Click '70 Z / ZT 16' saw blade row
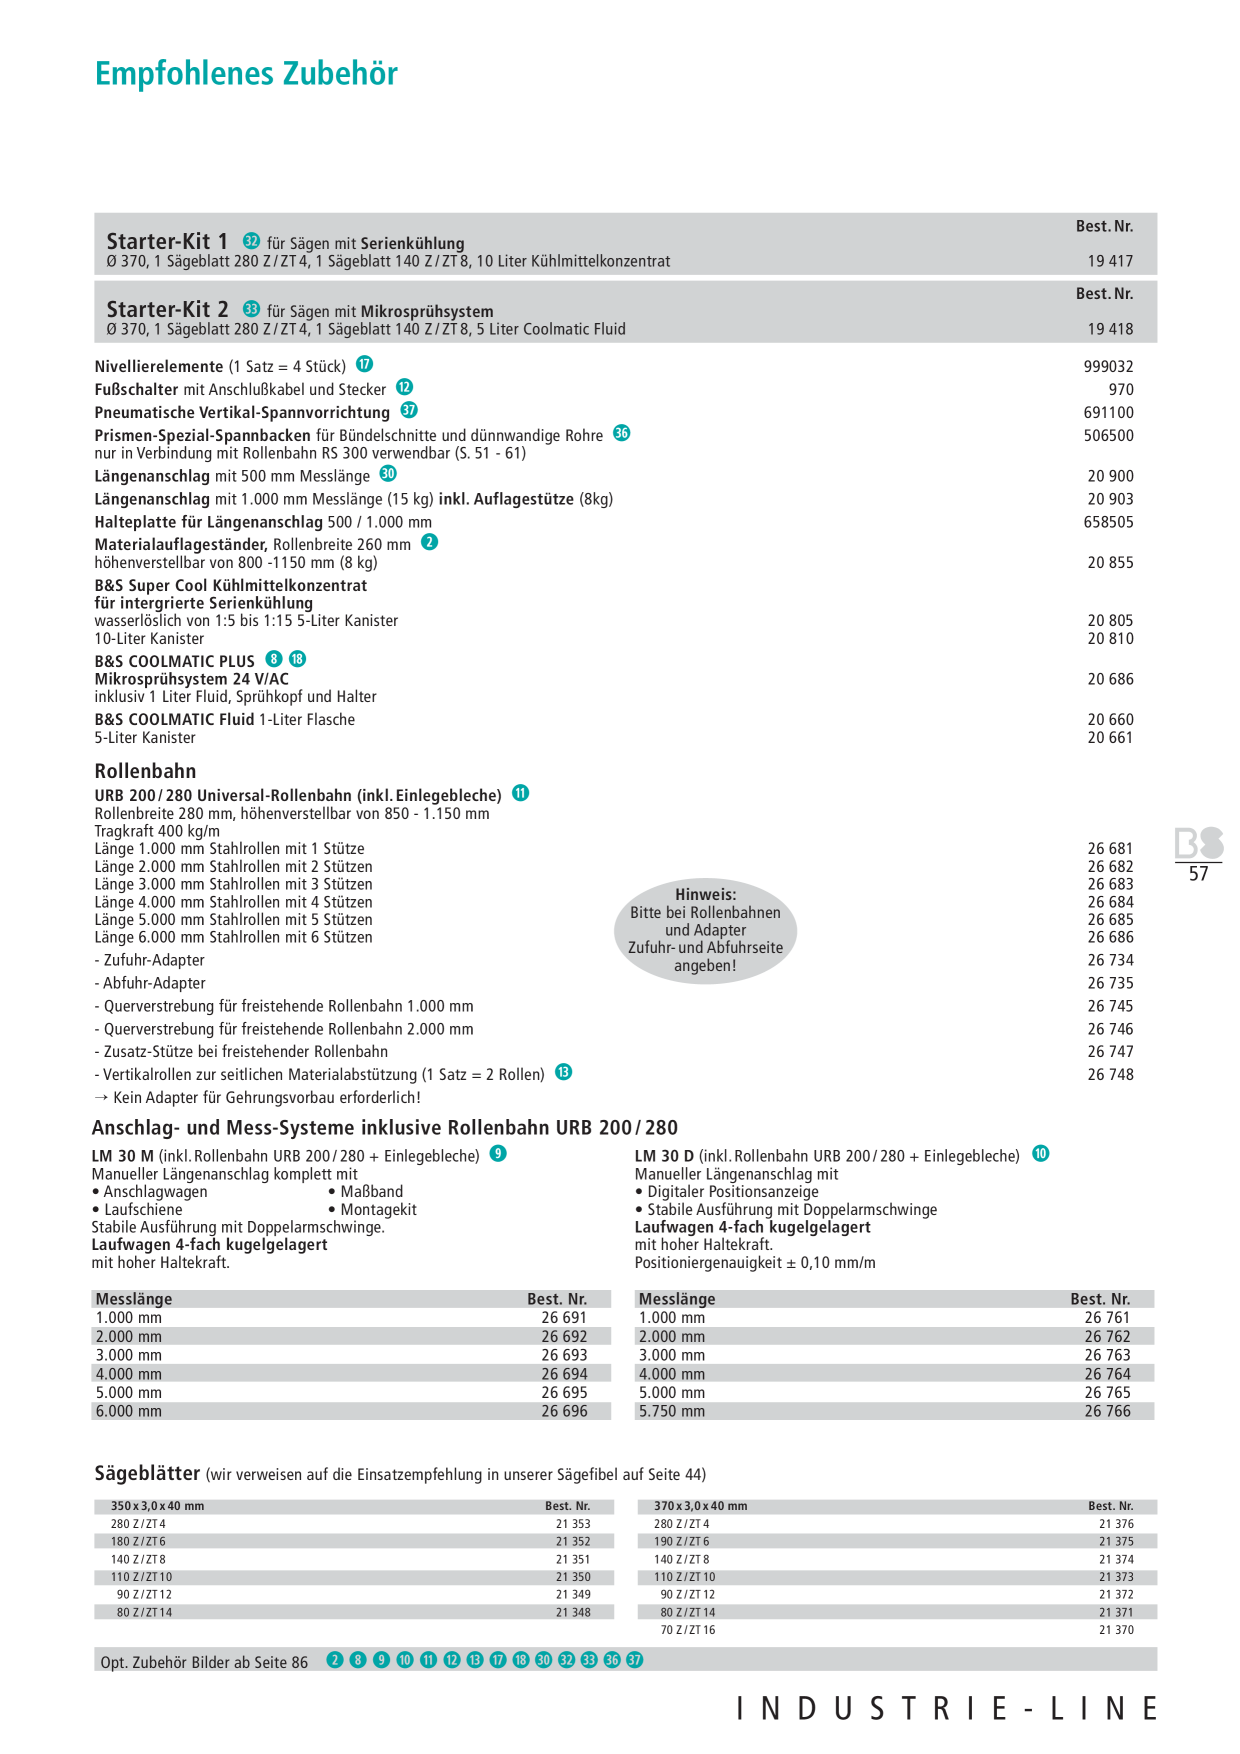Viewport: 1240px width, 1754px height. coord(897,1630)
